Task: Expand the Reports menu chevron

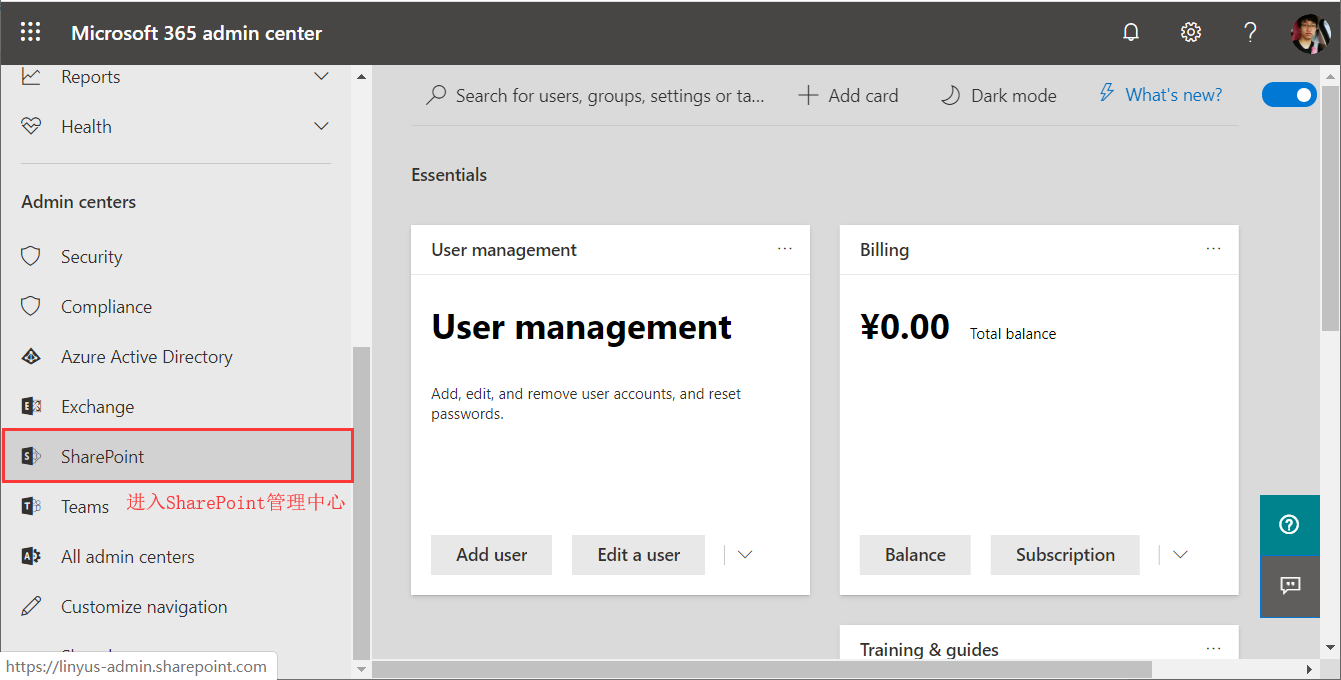Action: (x=321, y=76)
